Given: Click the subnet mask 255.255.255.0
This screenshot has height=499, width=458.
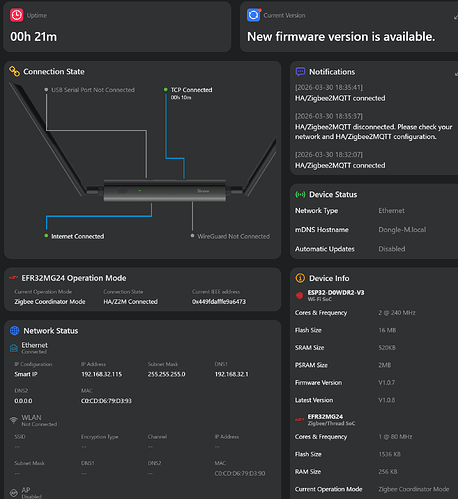Looking at the screenshot, I should tap(166, 374).
